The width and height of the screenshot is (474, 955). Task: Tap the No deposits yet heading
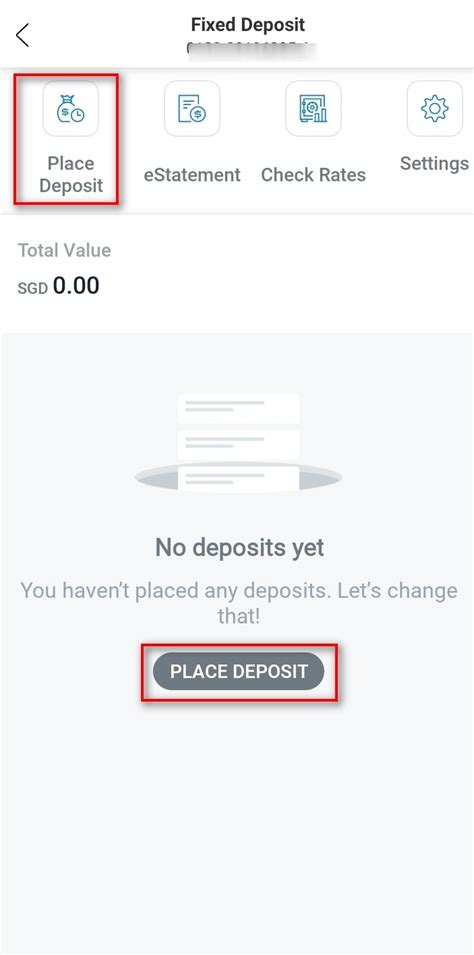pyautogui.click(x=239, y=548)
